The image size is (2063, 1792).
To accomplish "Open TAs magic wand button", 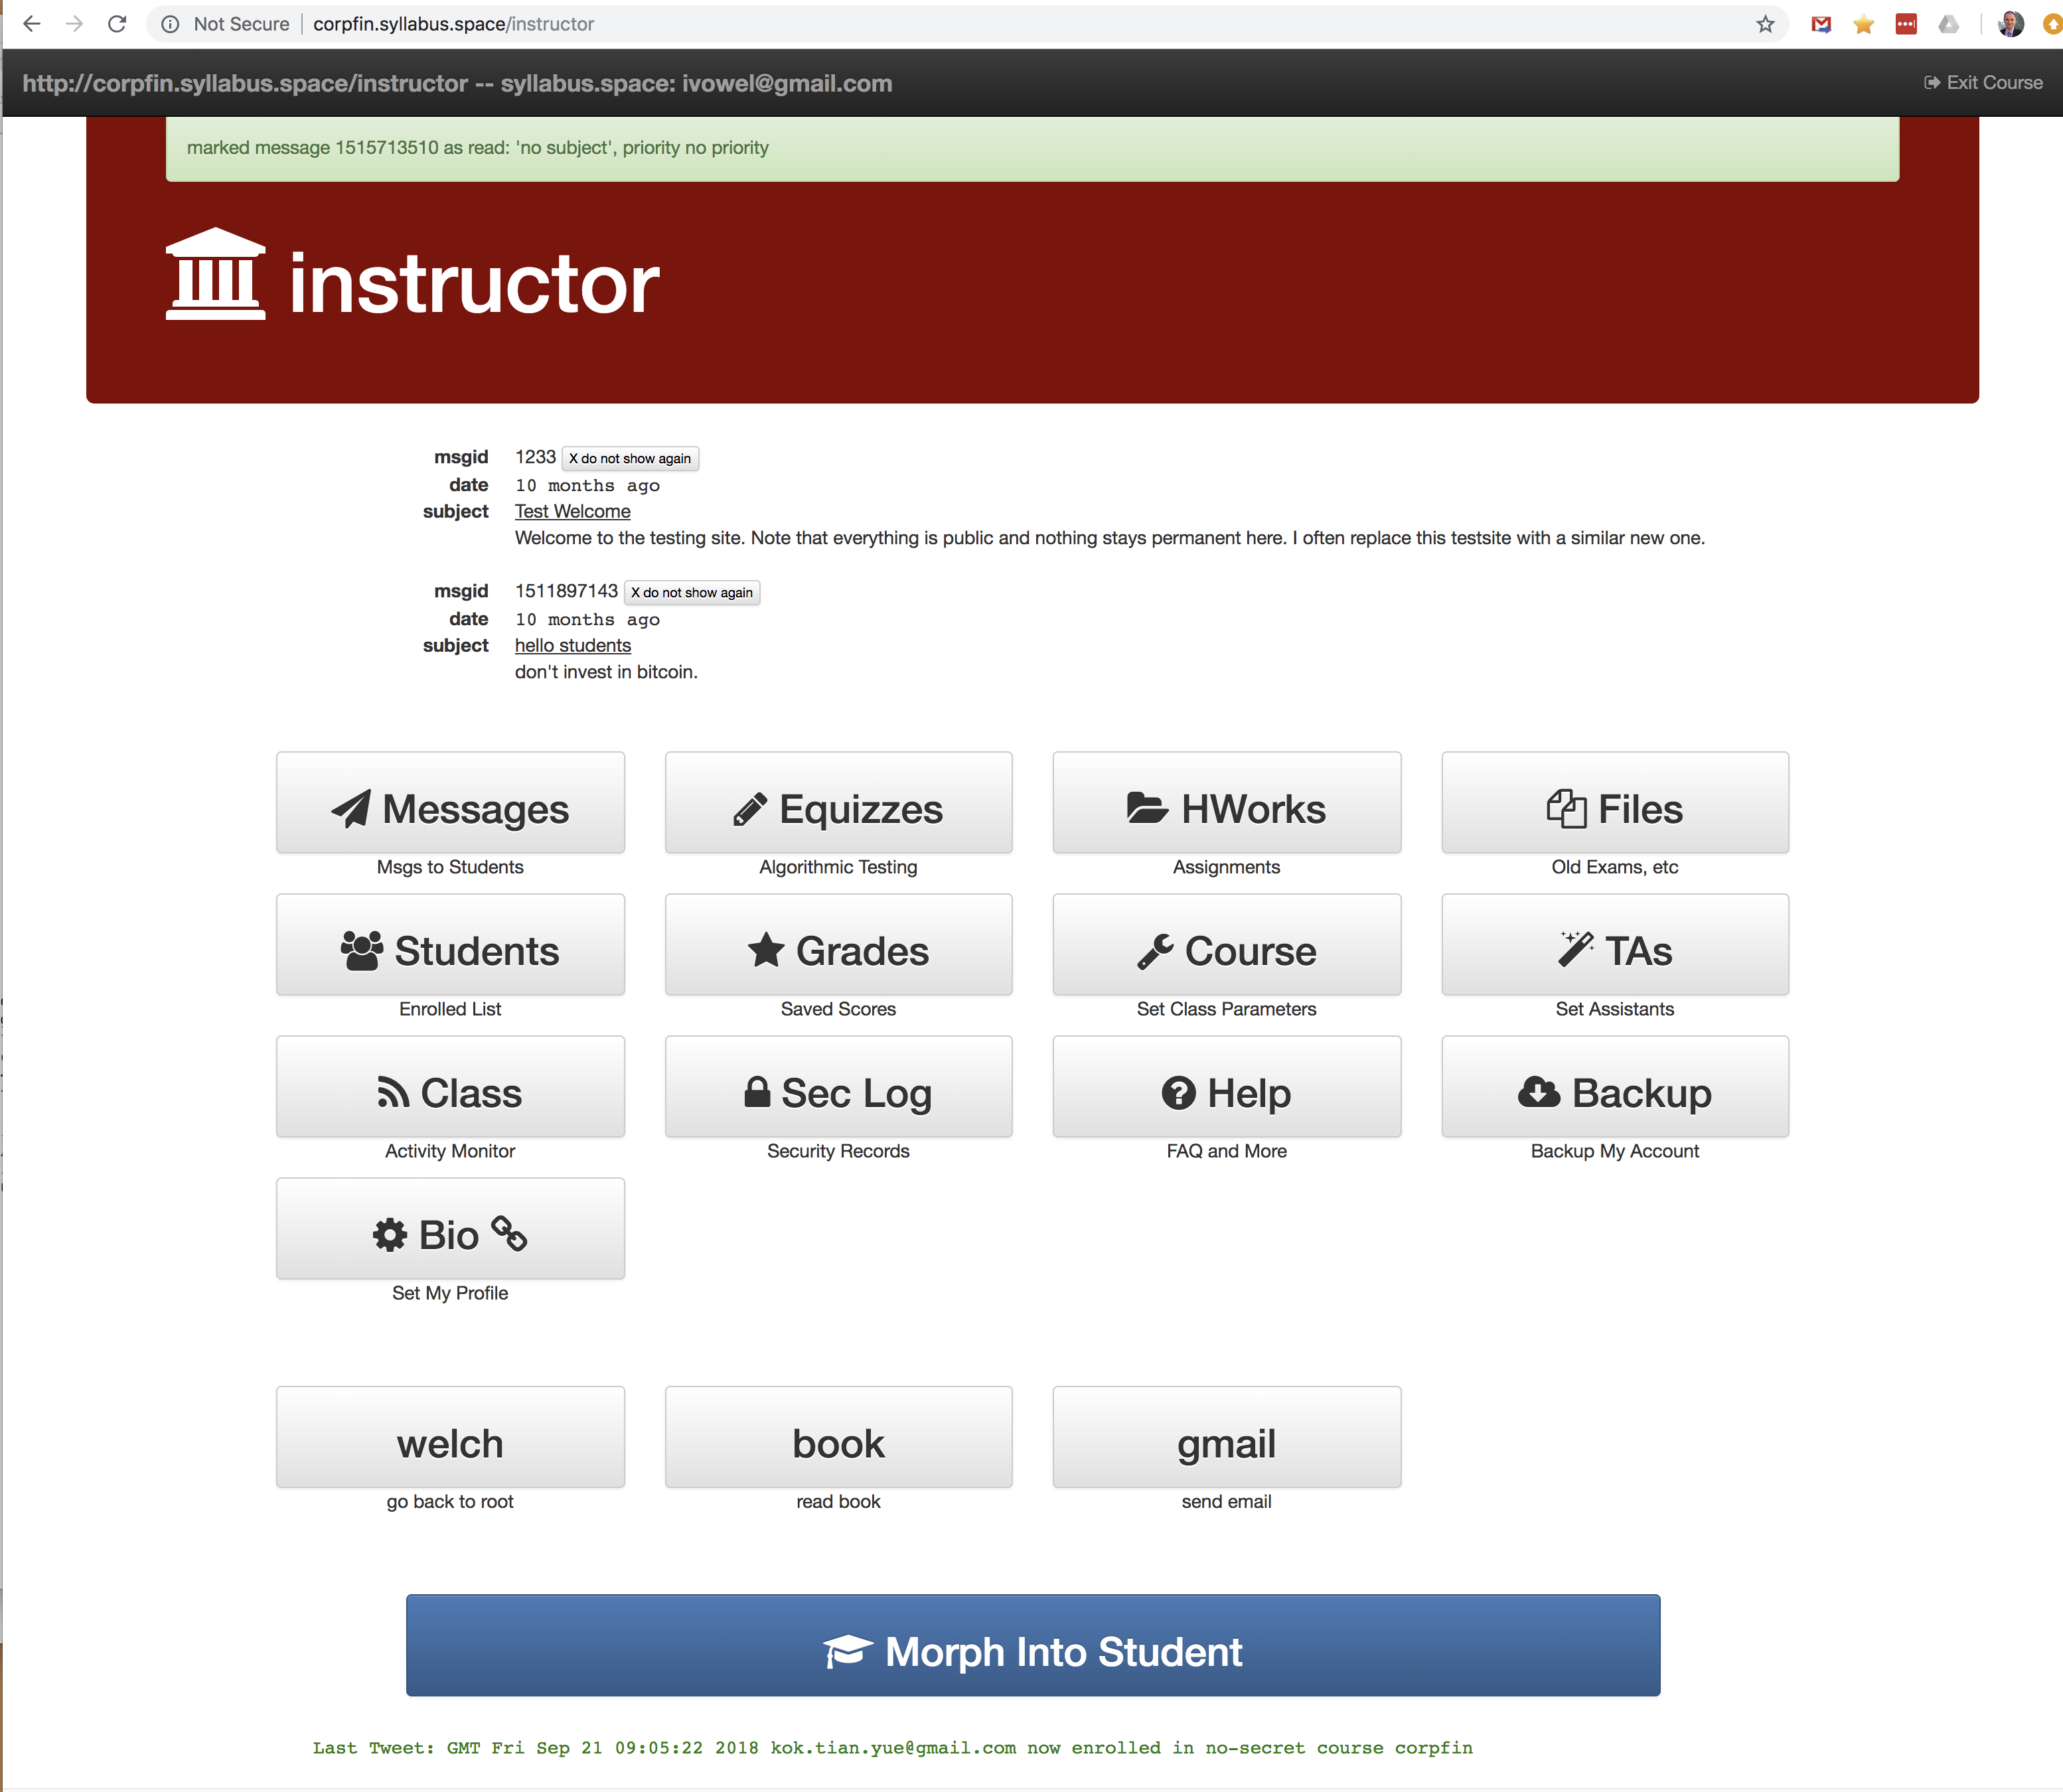I will pyautogui.click(x=1614, y=946).
